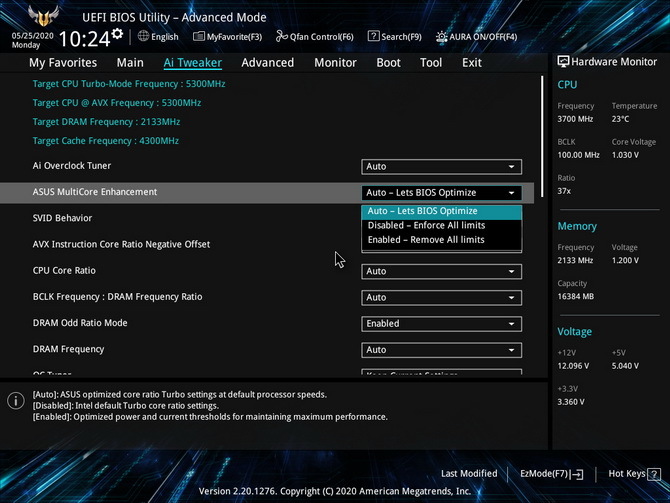Image resolution: width=670 pixels, height=503 pixels.
Task: Click the Search(F9) question icon
Action: (373, 36)
